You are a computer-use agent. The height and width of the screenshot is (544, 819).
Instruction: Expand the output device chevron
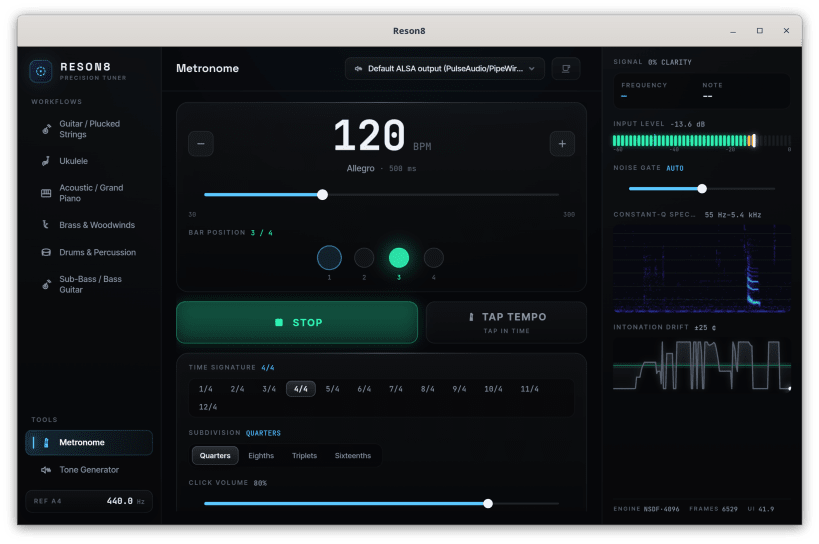coord(532,69)
